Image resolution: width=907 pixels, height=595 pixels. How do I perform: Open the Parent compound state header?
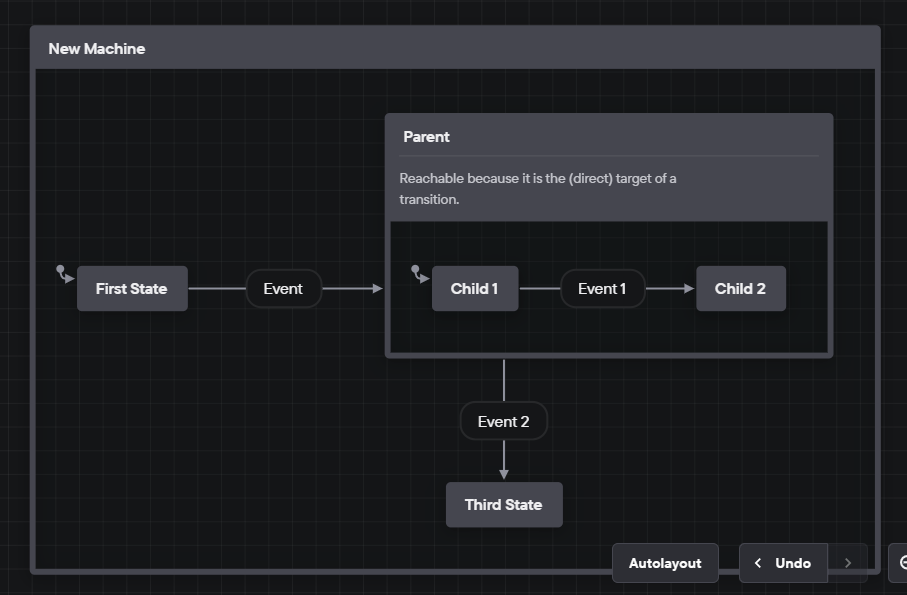(426, 136)
